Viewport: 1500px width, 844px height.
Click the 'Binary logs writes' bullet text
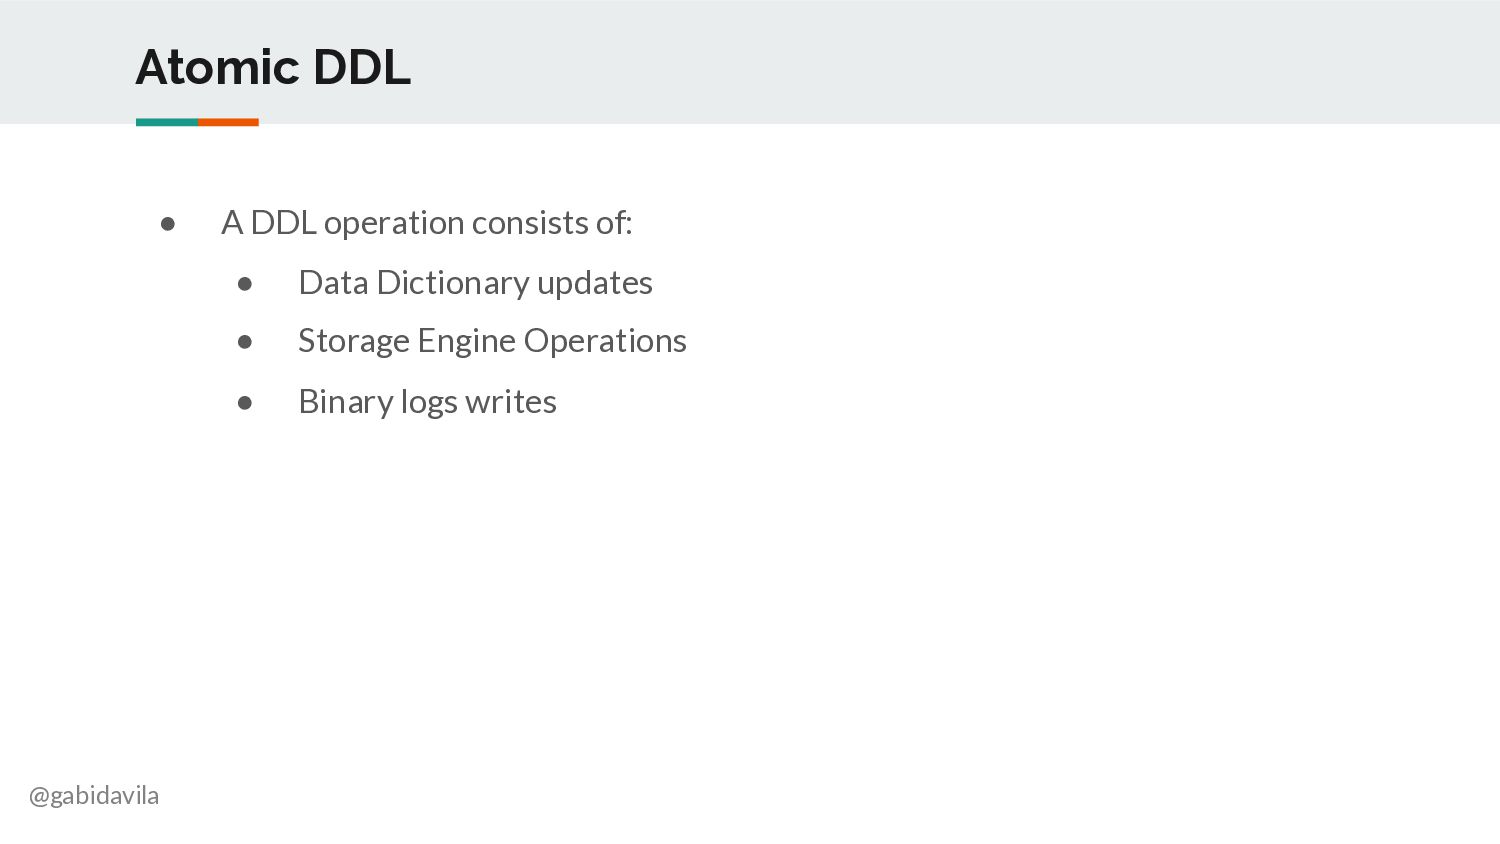(427, 402)
